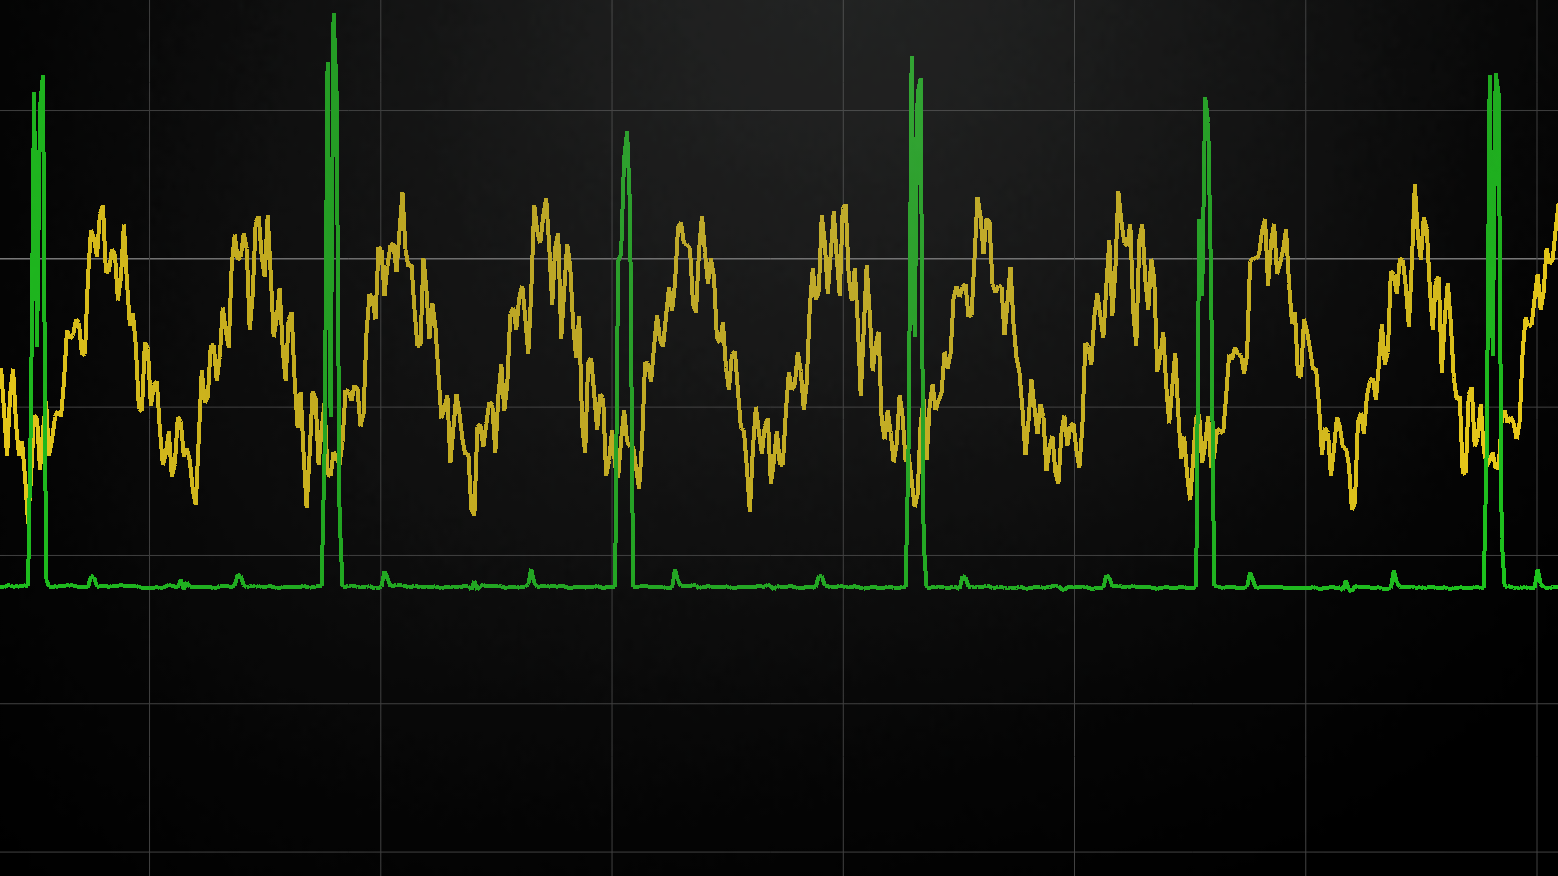This screenshot has width=1558, height=876.
Task: Click green baseline between first two spikes
Action: [x=180, y=586]
